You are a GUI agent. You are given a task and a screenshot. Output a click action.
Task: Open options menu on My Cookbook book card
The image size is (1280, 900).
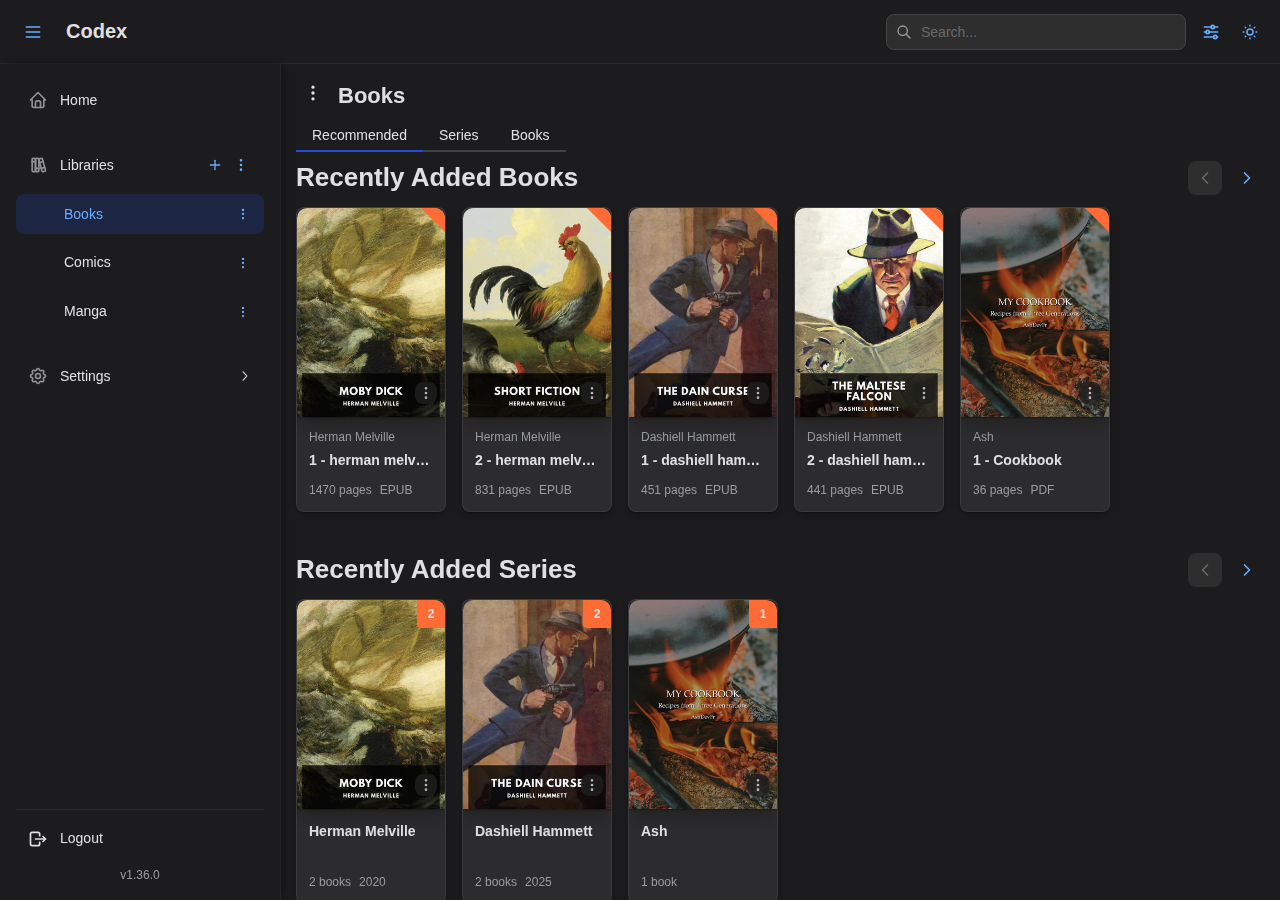(1090, 393)
